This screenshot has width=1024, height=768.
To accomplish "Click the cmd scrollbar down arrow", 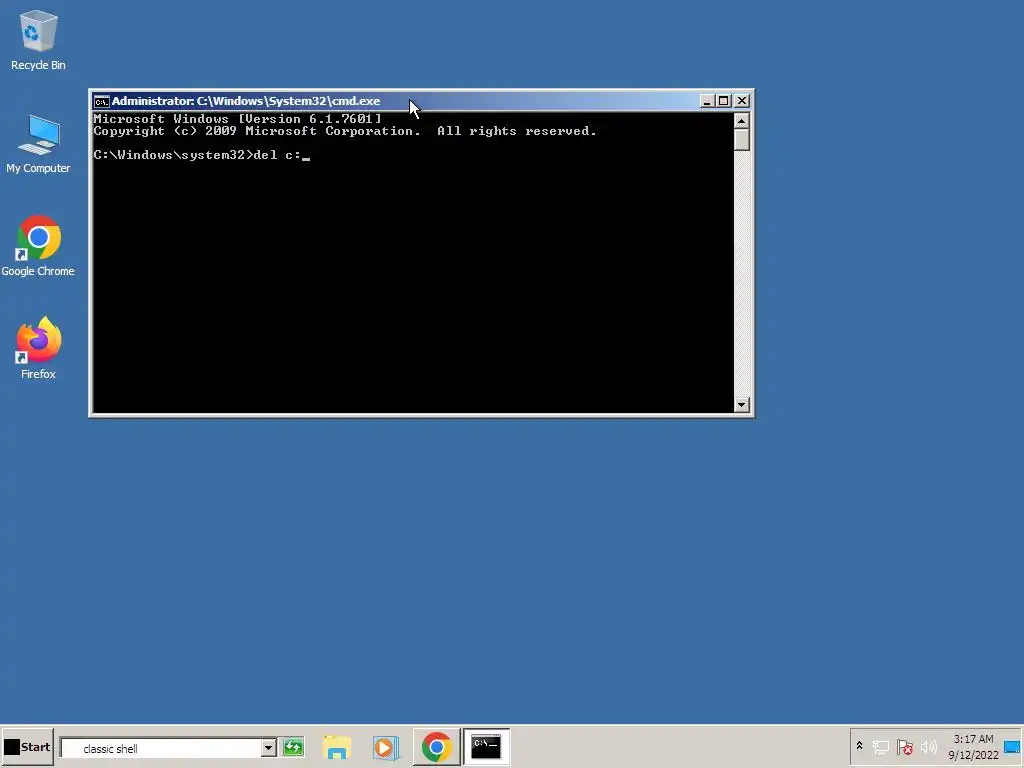I will click(741, 405).
